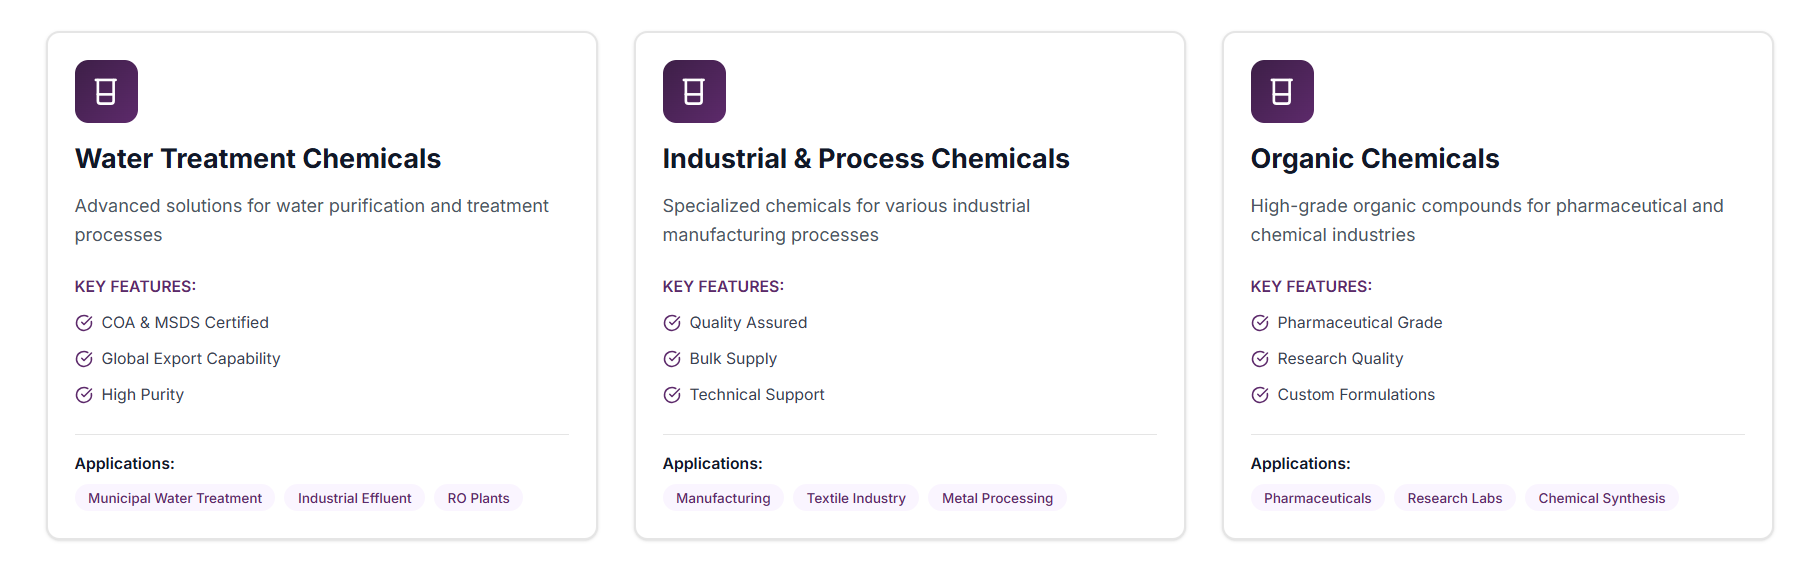Click the RO Plants application tag
Viewport: 1798px width, 584px height.
tap(478, 498)
